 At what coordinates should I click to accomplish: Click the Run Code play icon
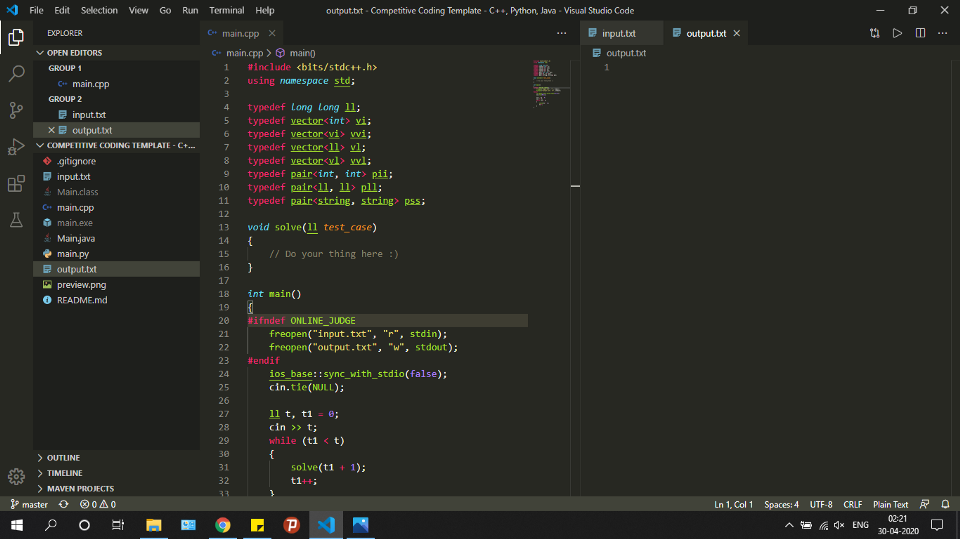(897, 33)
